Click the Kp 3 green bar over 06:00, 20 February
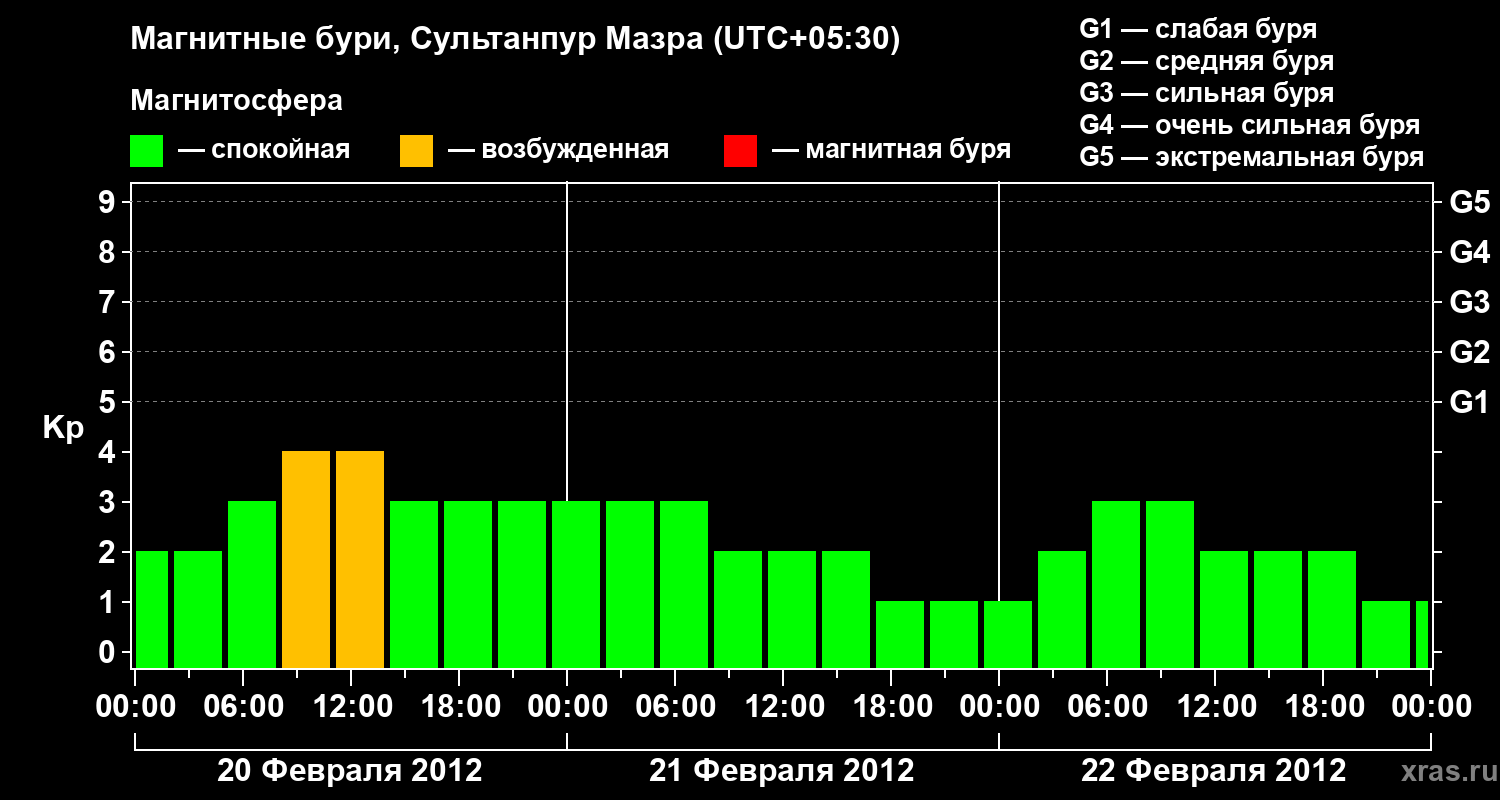The image size is (1500, 800). click(x=252, y=585)
